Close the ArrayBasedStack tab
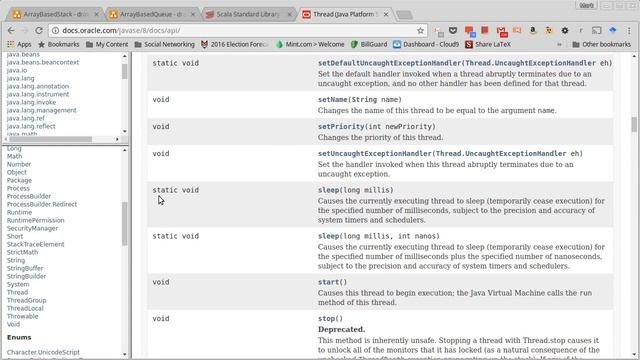 tap(97, 14)
